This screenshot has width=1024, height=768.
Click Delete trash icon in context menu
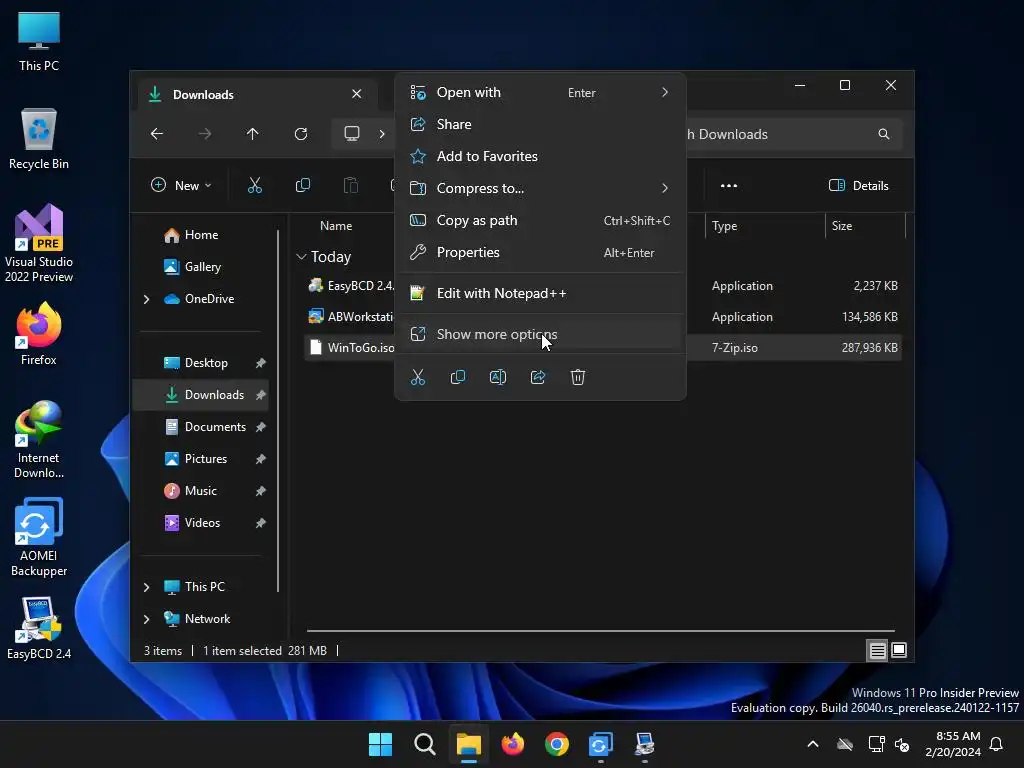578,377
